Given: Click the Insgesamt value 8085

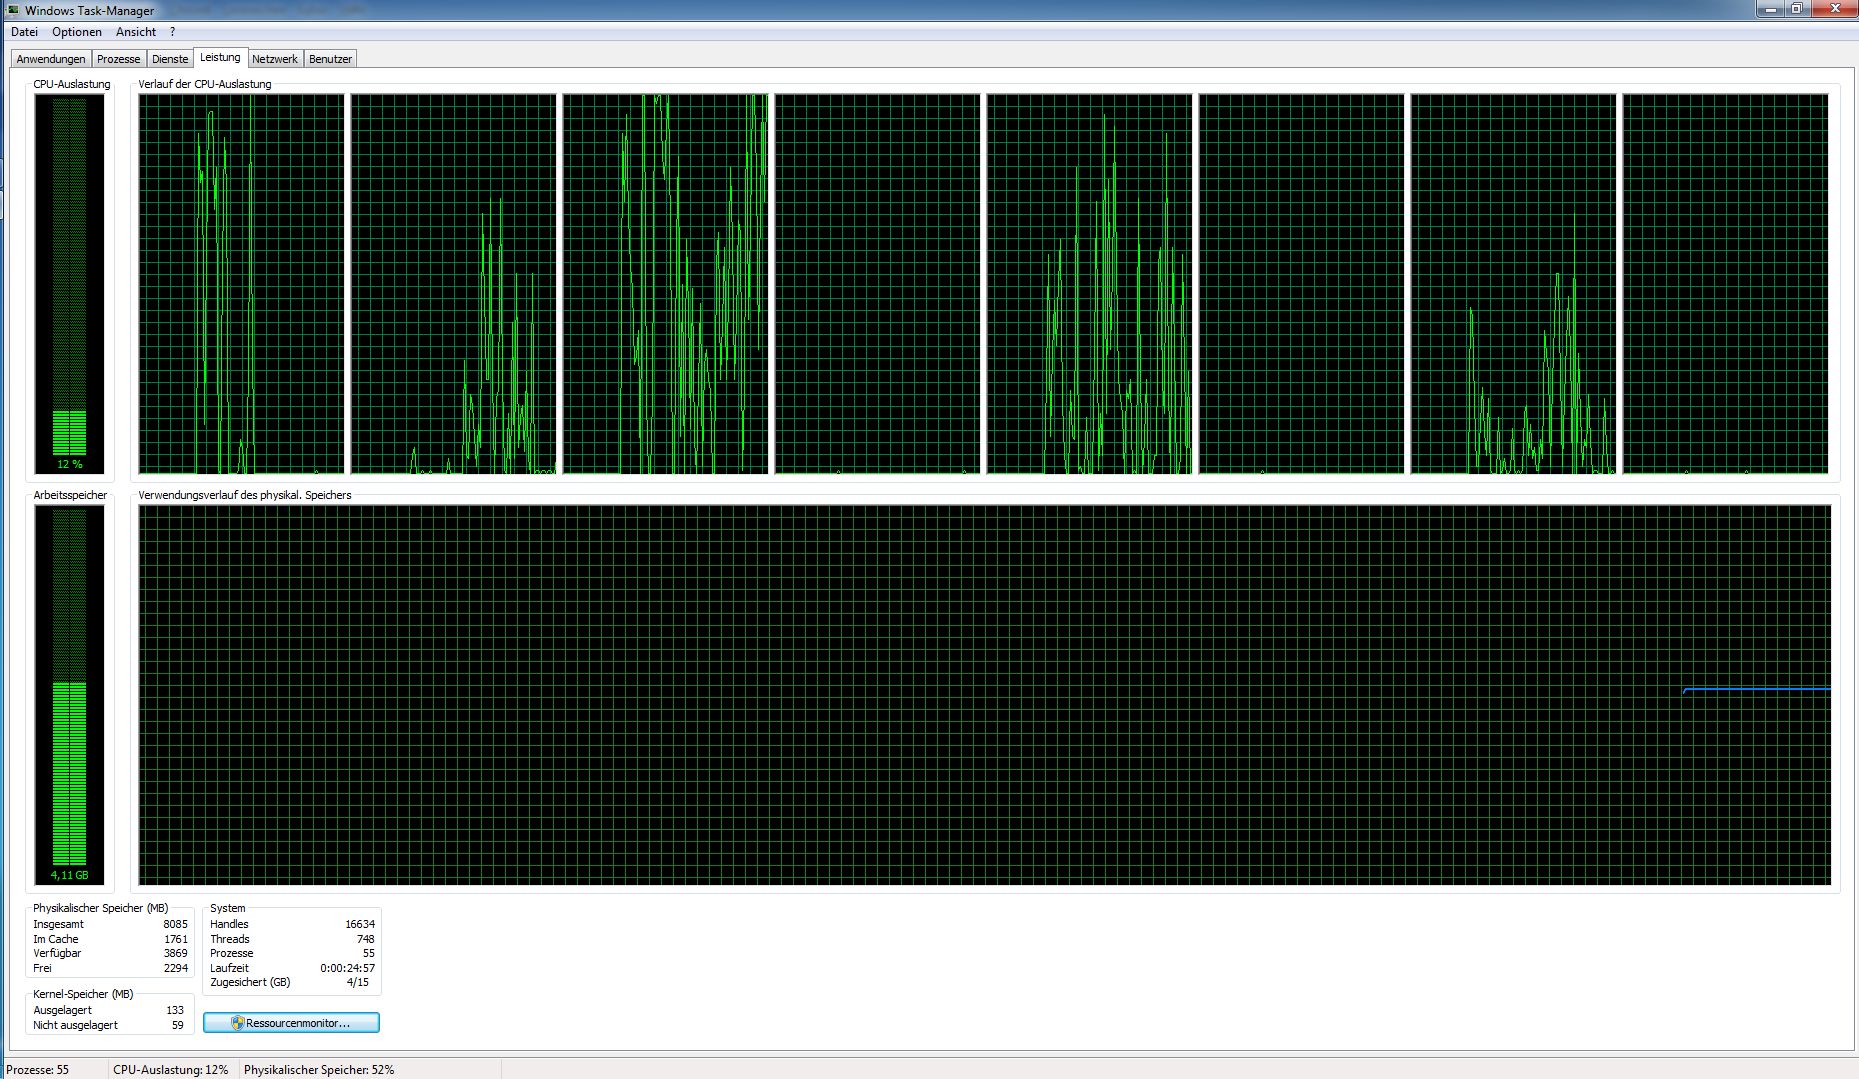Looking at the screenshot, I should (175, 924).
